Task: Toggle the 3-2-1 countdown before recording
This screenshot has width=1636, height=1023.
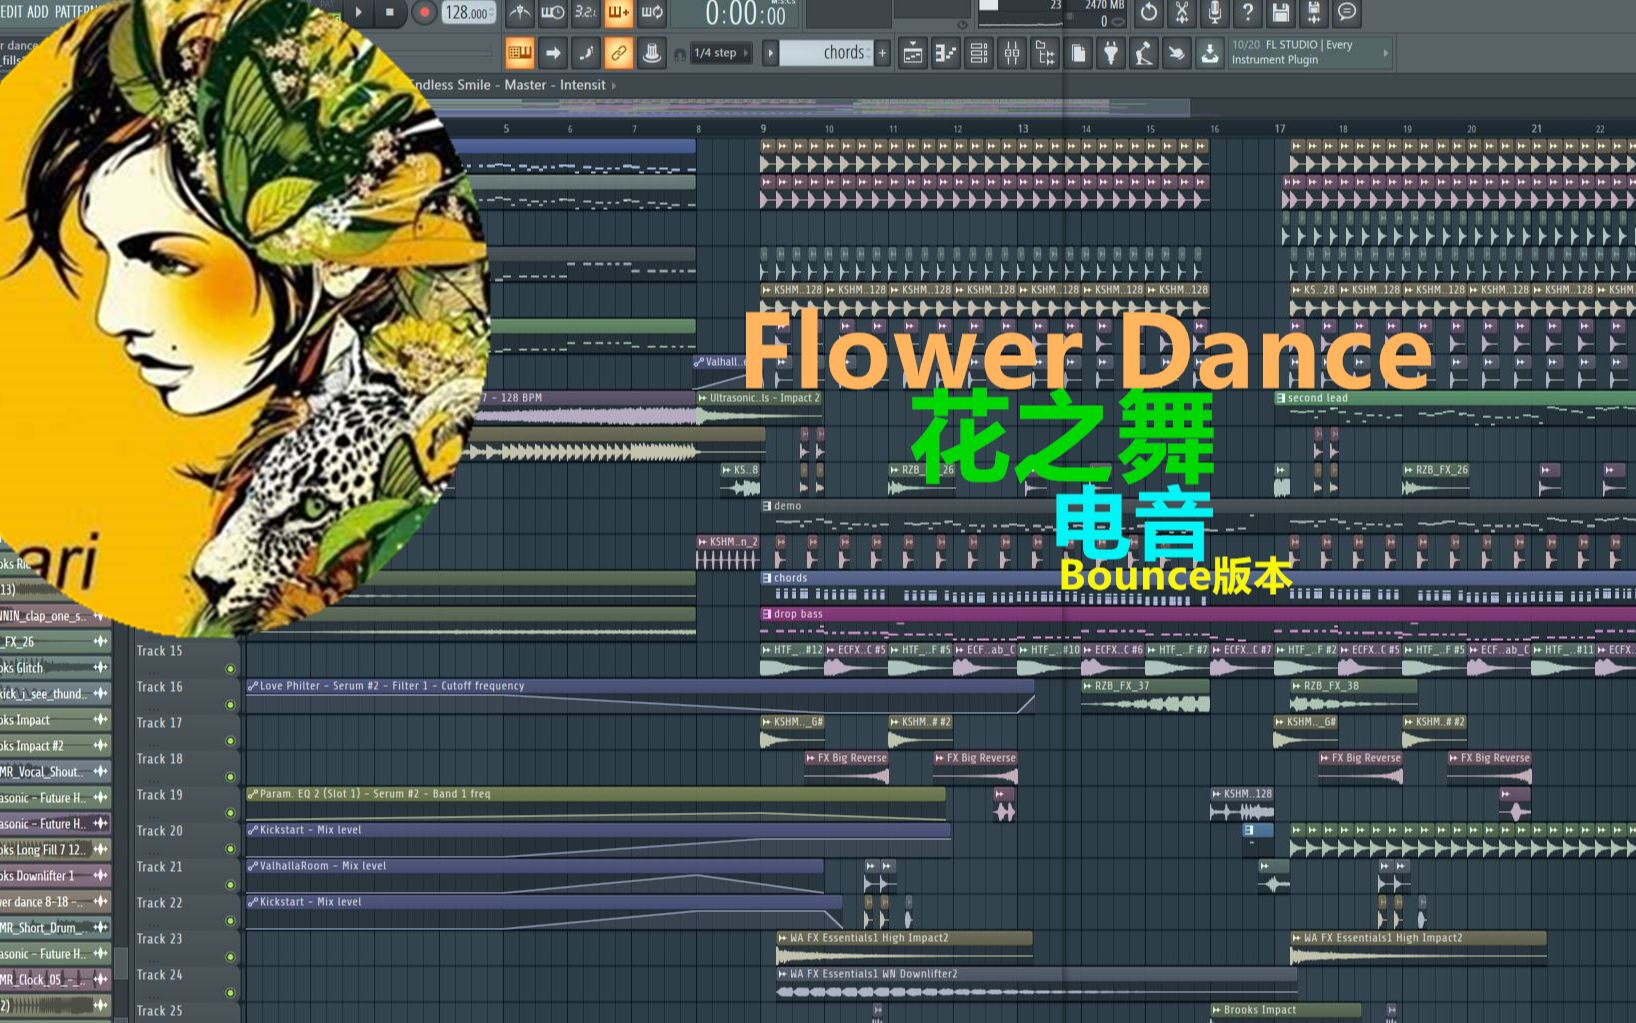Action: [x=585, y=12]
